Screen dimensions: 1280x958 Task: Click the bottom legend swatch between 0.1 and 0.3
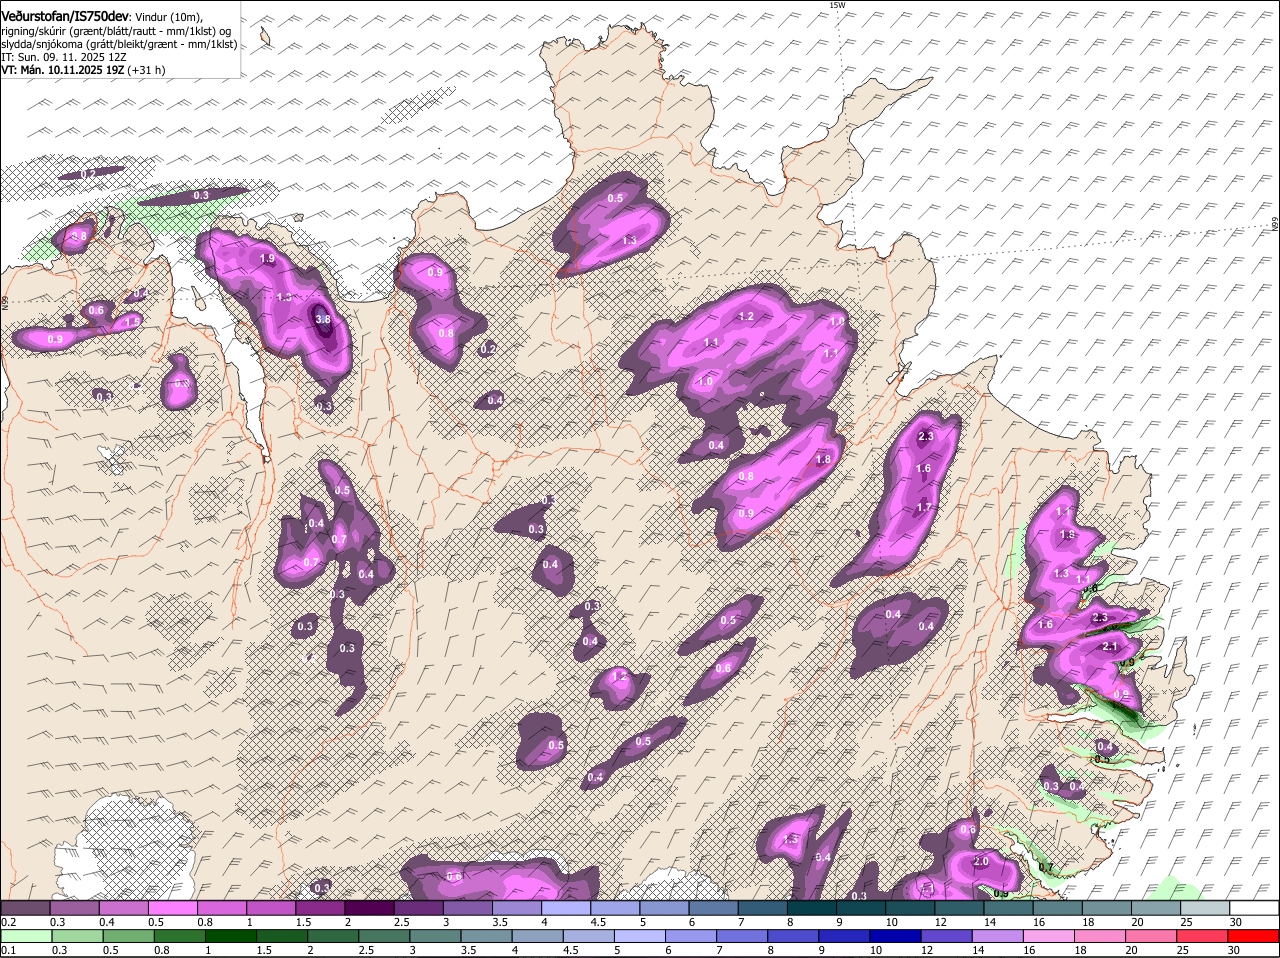[27, 936]
